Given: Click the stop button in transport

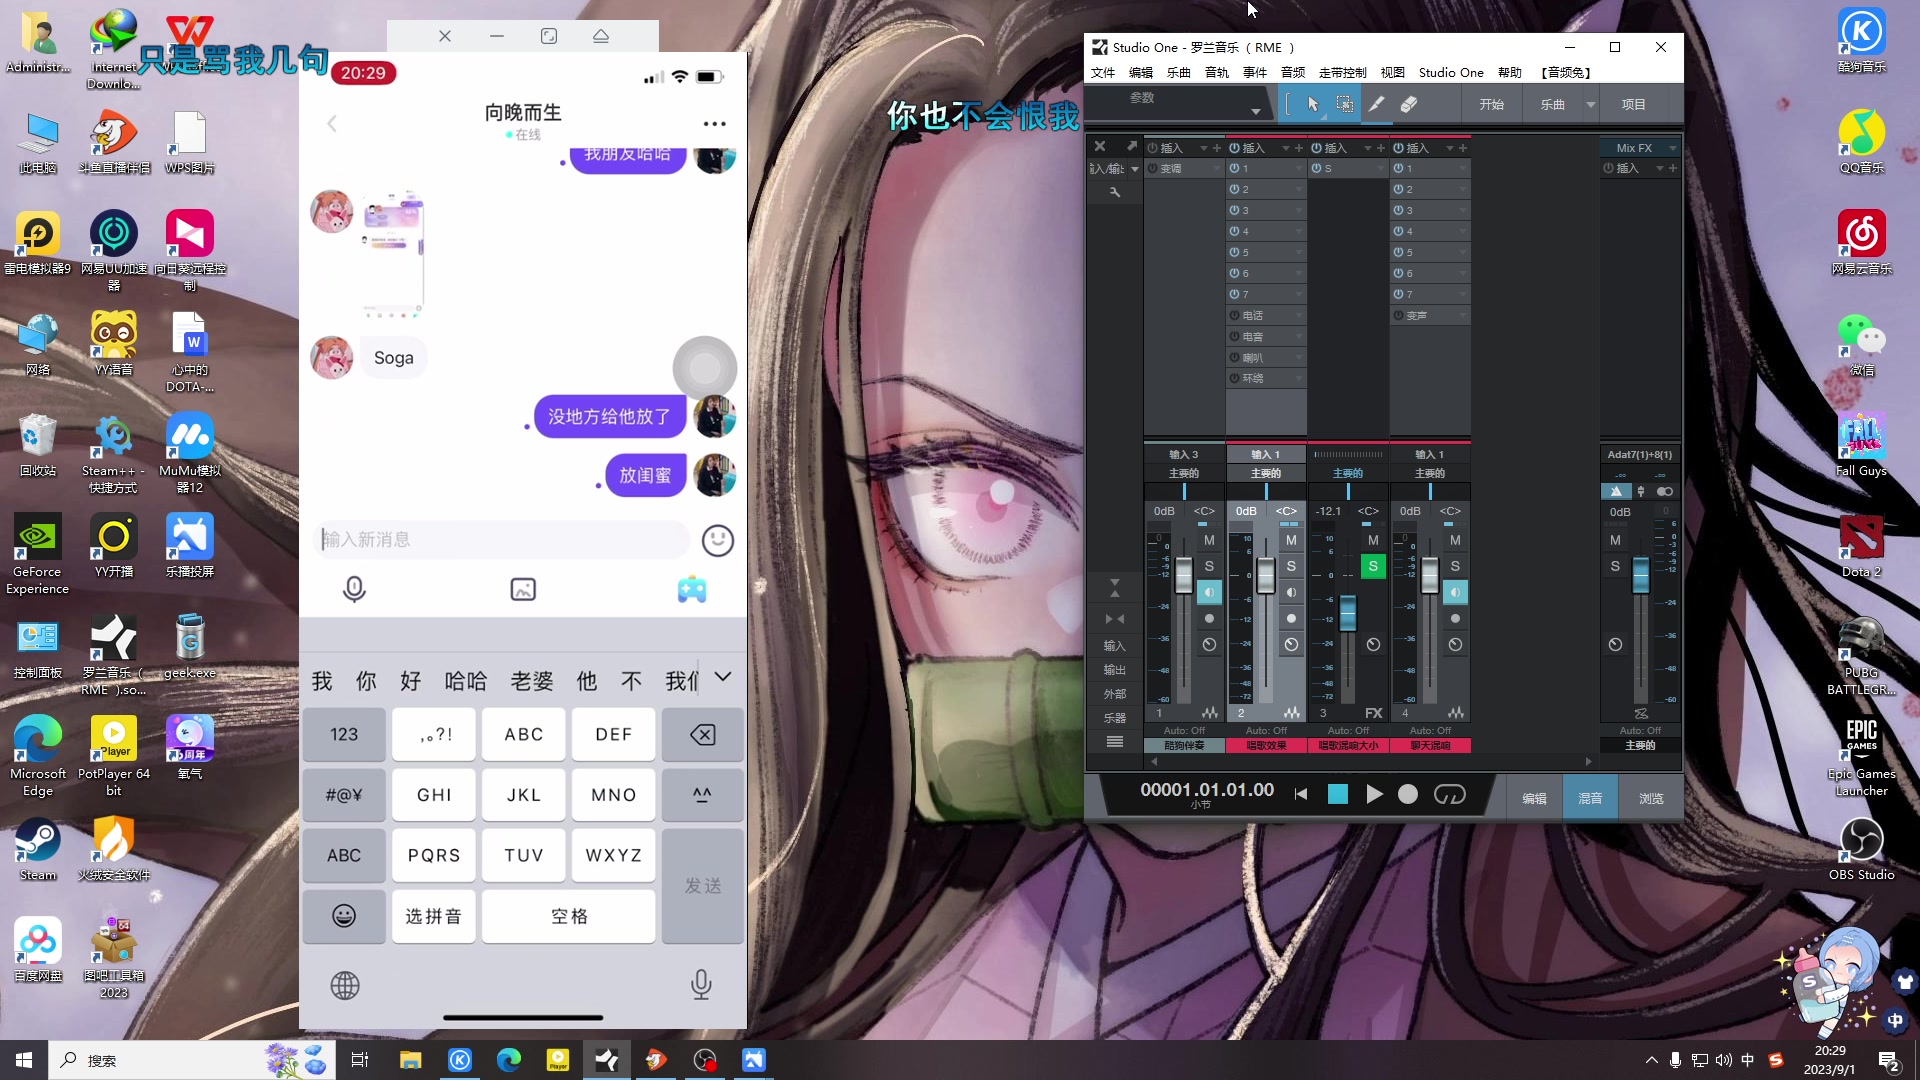Looking at the screenshot, I should pyautogui.click(x=1338, y=795).
